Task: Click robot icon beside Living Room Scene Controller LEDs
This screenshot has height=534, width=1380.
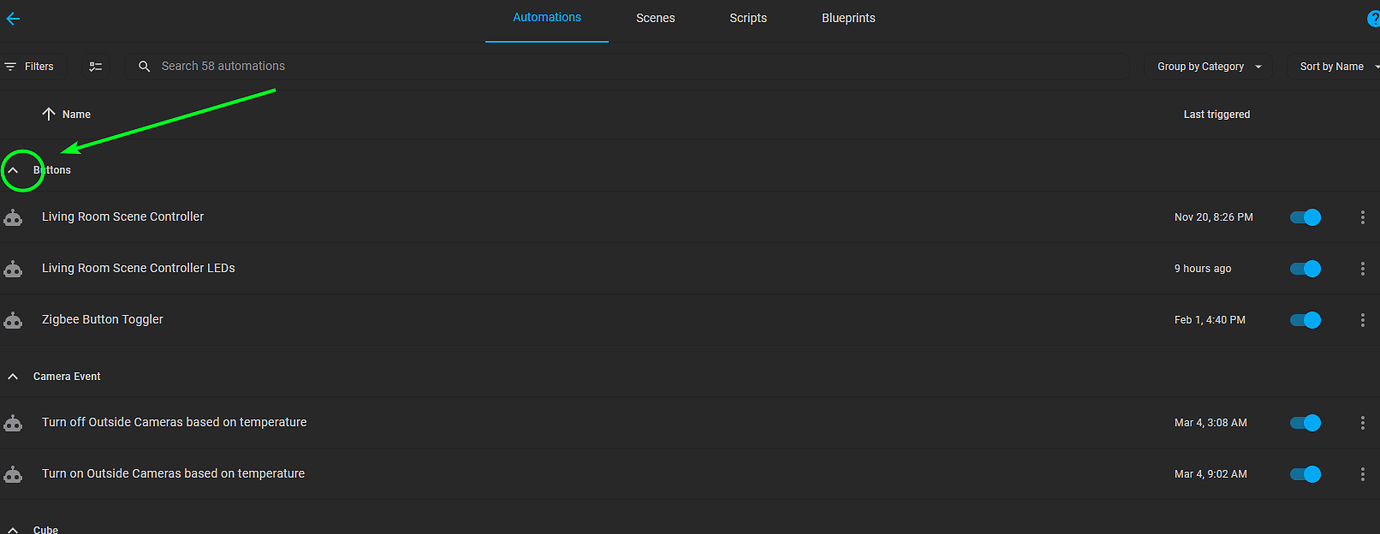Action: (x=13, y=268)
